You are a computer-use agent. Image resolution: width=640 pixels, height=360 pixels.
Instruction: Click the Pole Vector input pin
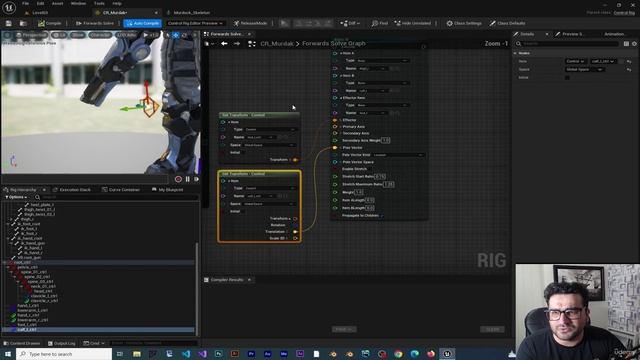(335, 147)
